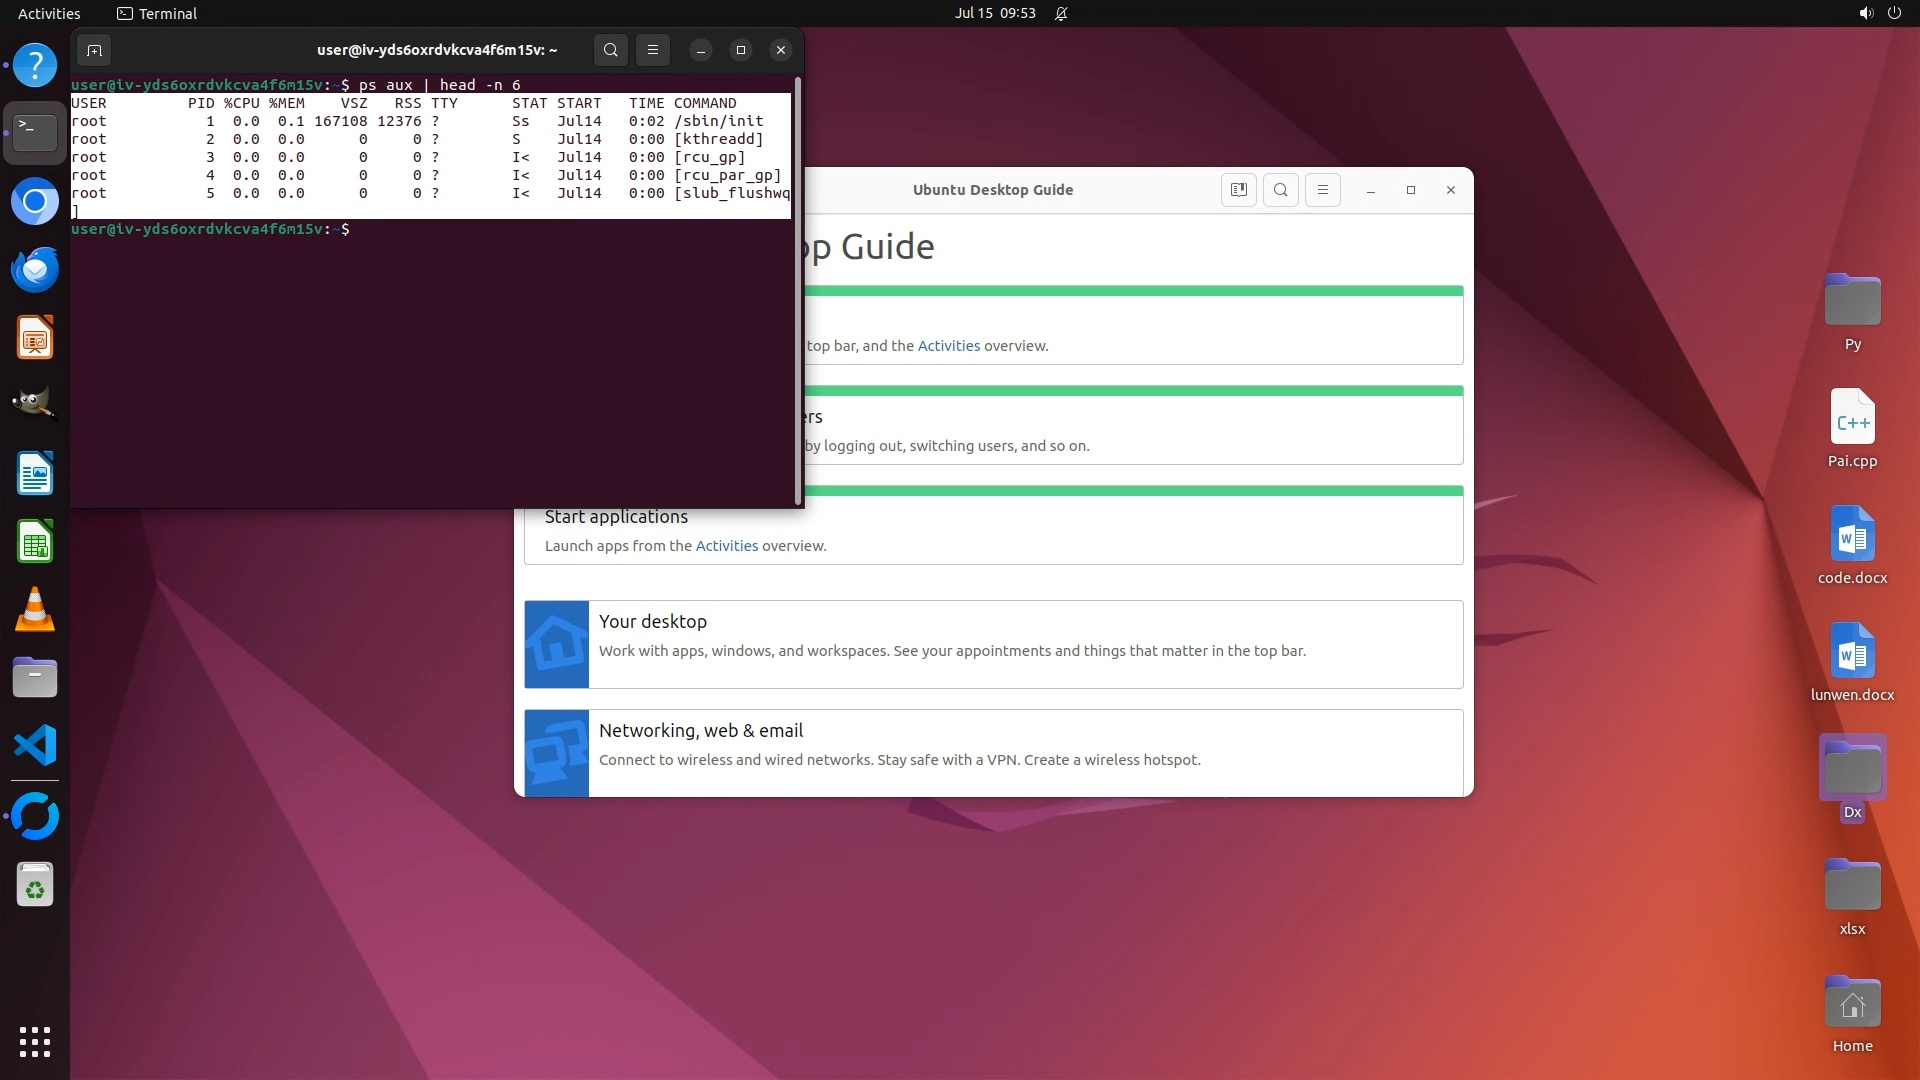Open the clock and calendar in top bar
This screenshot has height=1080, width=1920.
pyautogui.click(x=994, y=13)
